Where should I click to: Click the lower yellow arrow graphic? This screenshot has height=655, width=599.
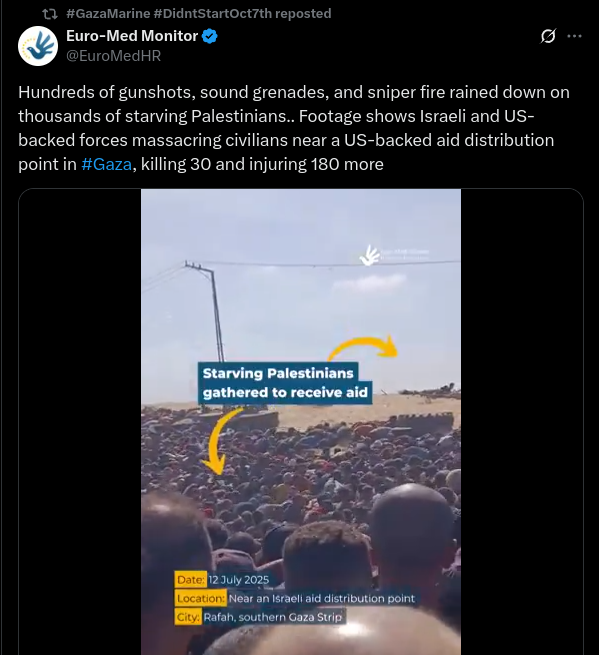tap(222, 442)
